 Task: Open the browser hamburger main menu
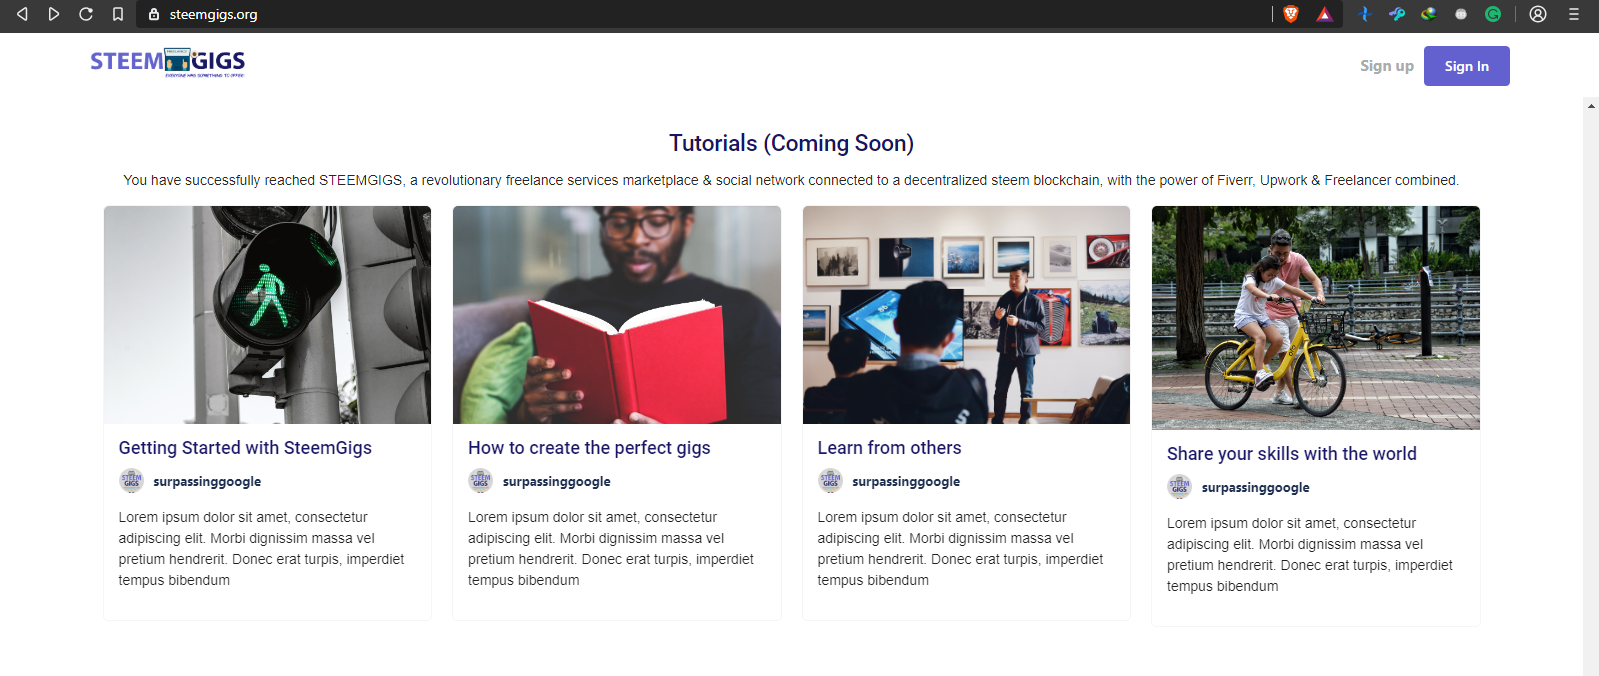[x=1574, y=14]
